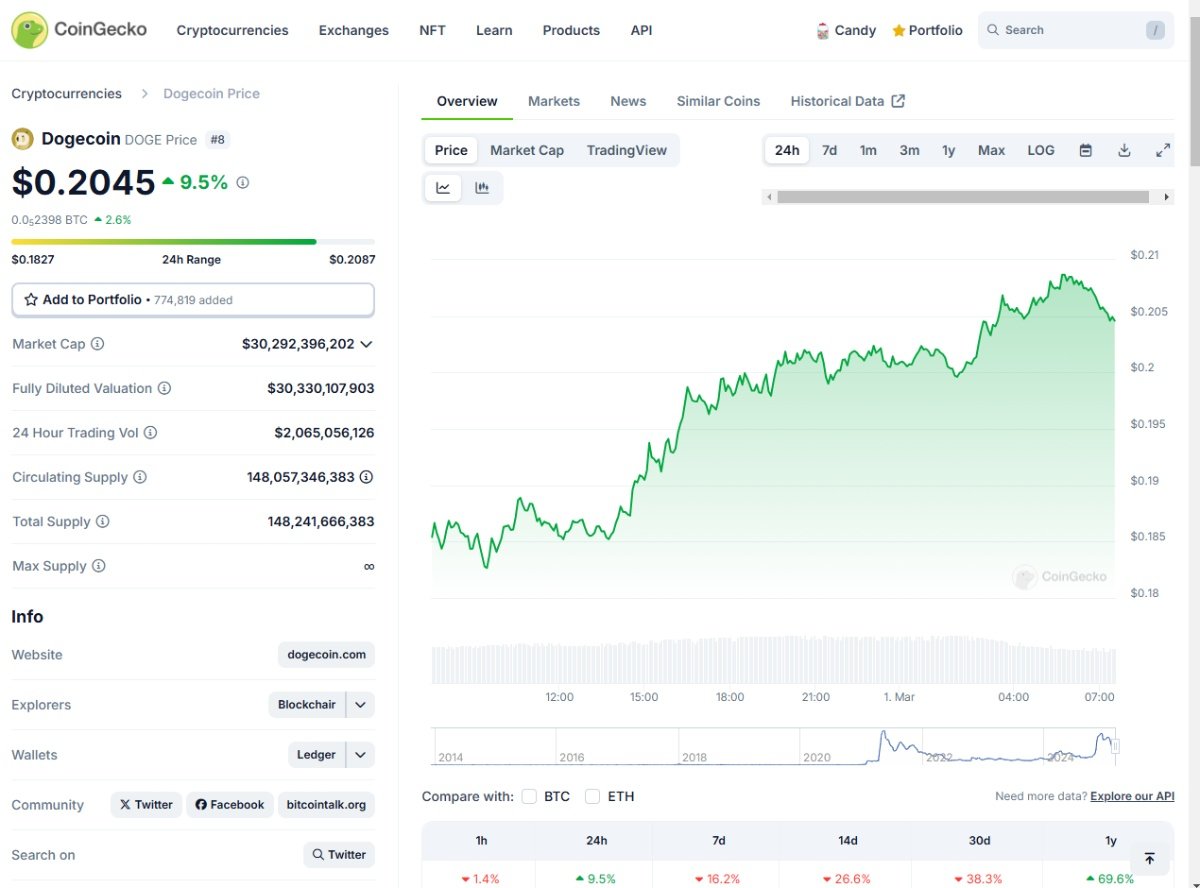Open NFT nav menu

(432, 30)
